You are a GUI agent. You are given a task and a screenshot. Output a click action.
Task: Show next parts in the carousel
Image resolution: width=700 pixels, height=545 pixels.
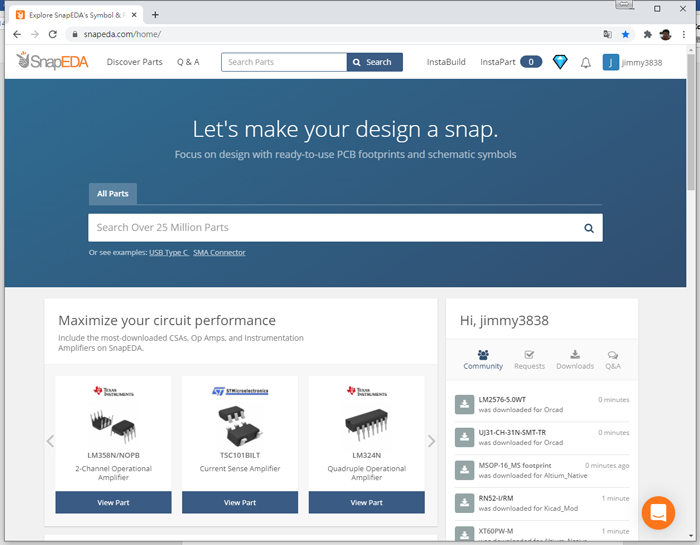coord(431,441)
